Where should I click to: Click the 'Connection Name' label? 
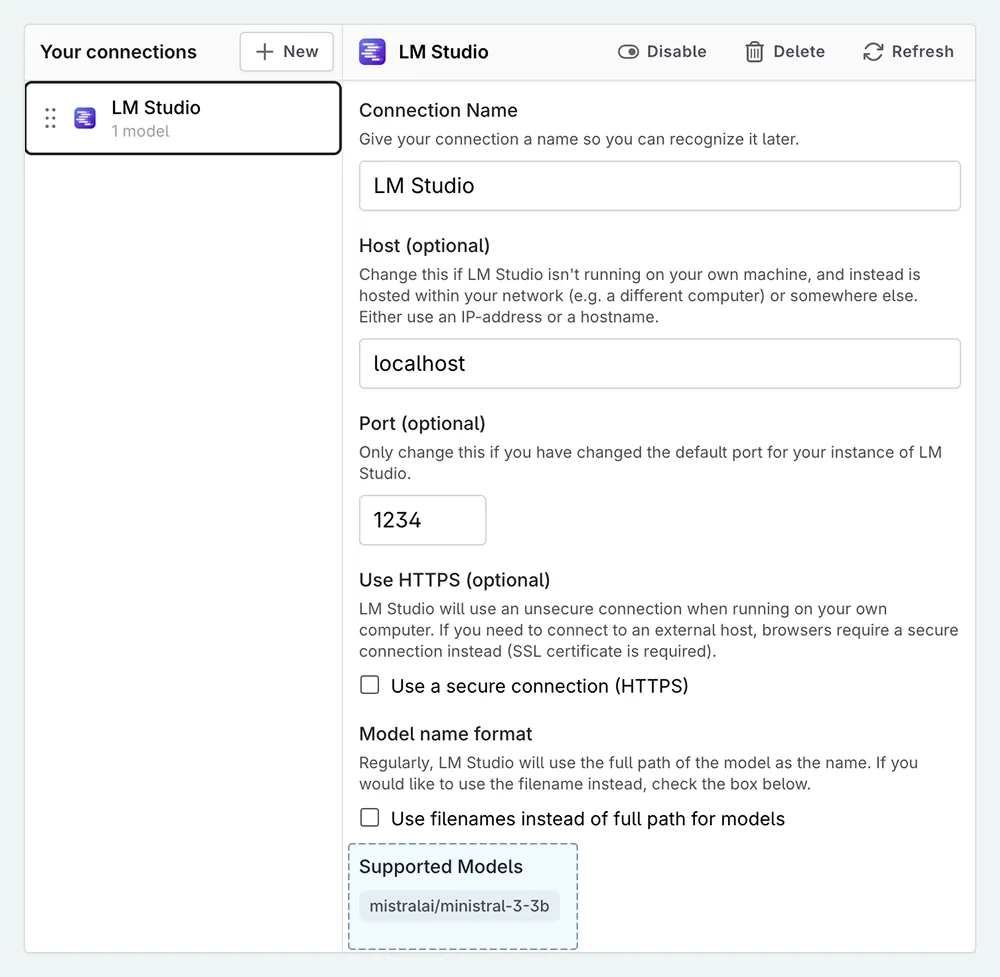[438, 110]
